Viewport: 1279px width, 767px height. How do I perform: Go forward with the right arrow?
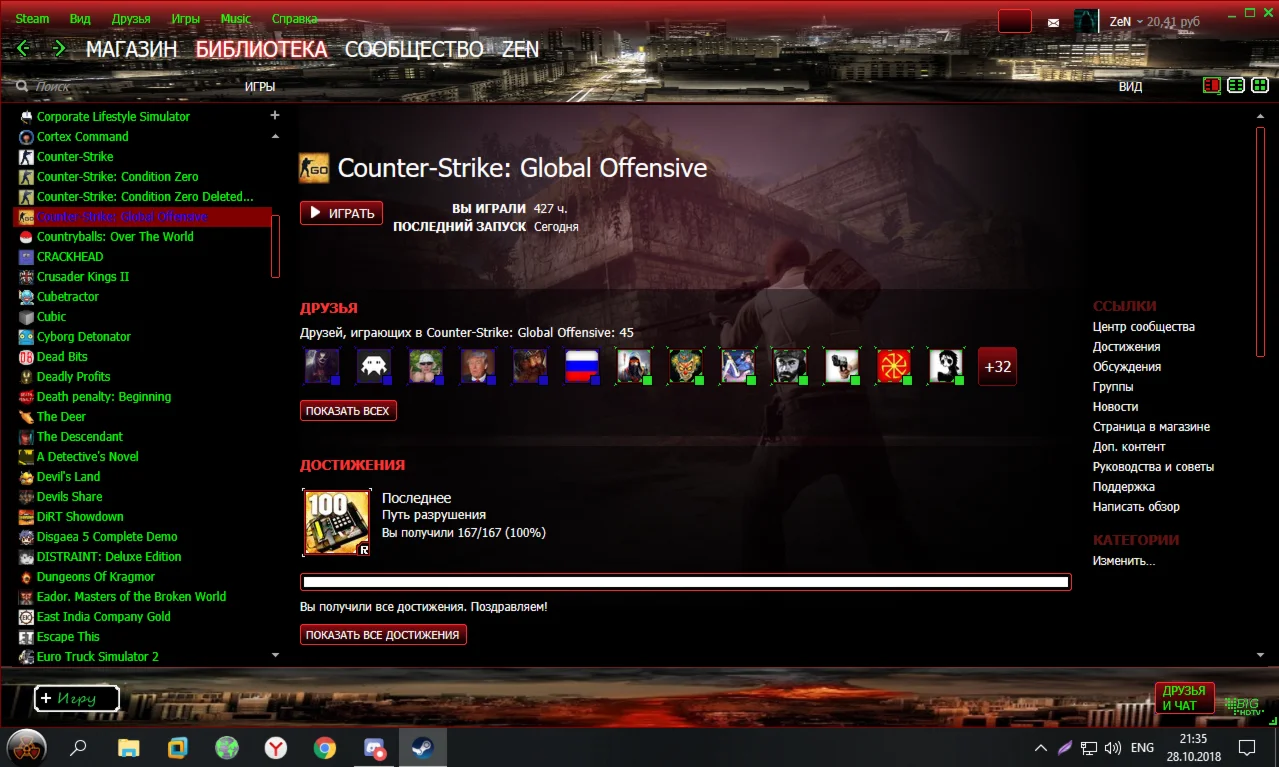click(x=59, y=48)
